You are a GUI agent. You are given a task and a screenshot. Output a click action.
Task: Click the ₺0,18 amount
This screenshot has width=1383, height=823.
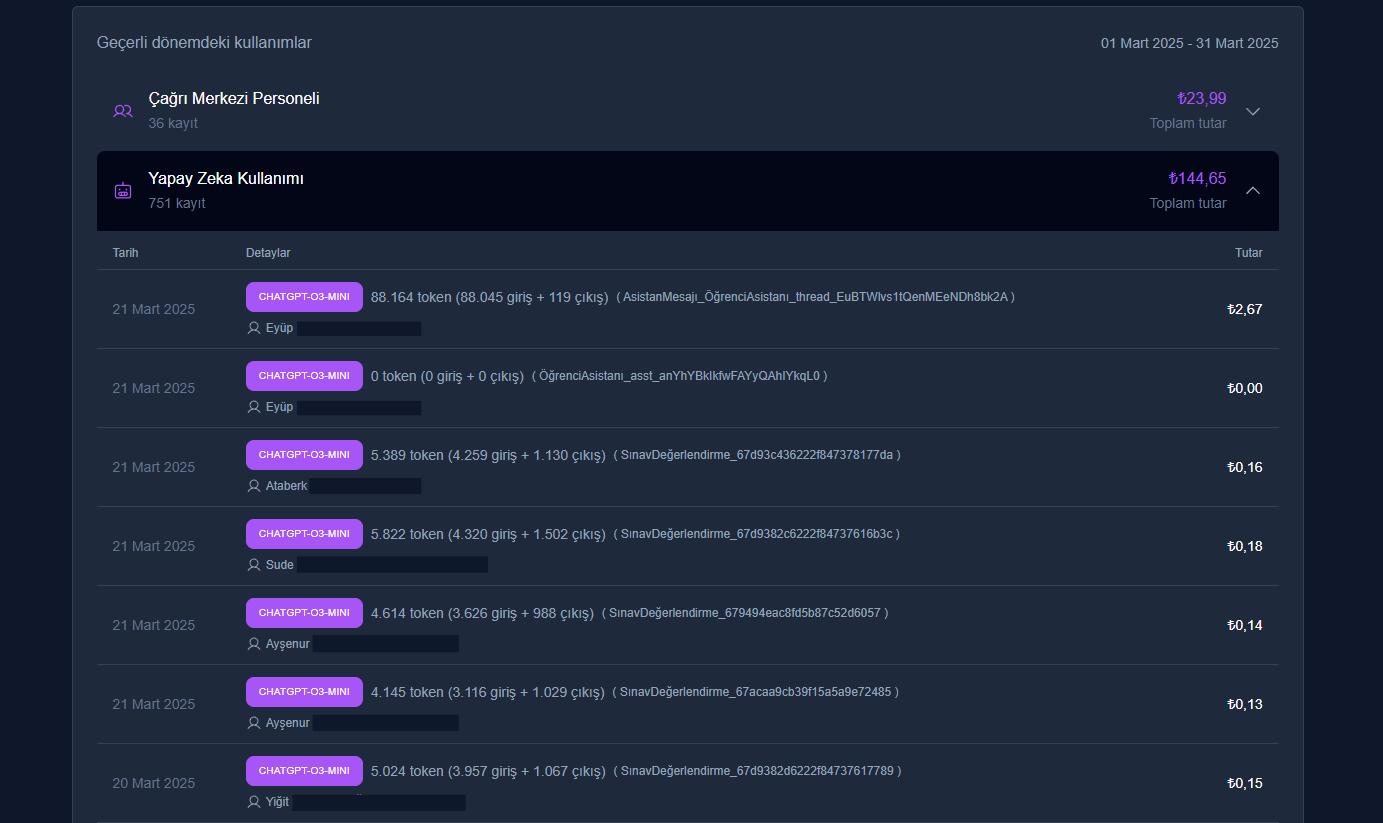click(x=1245, y=546)
